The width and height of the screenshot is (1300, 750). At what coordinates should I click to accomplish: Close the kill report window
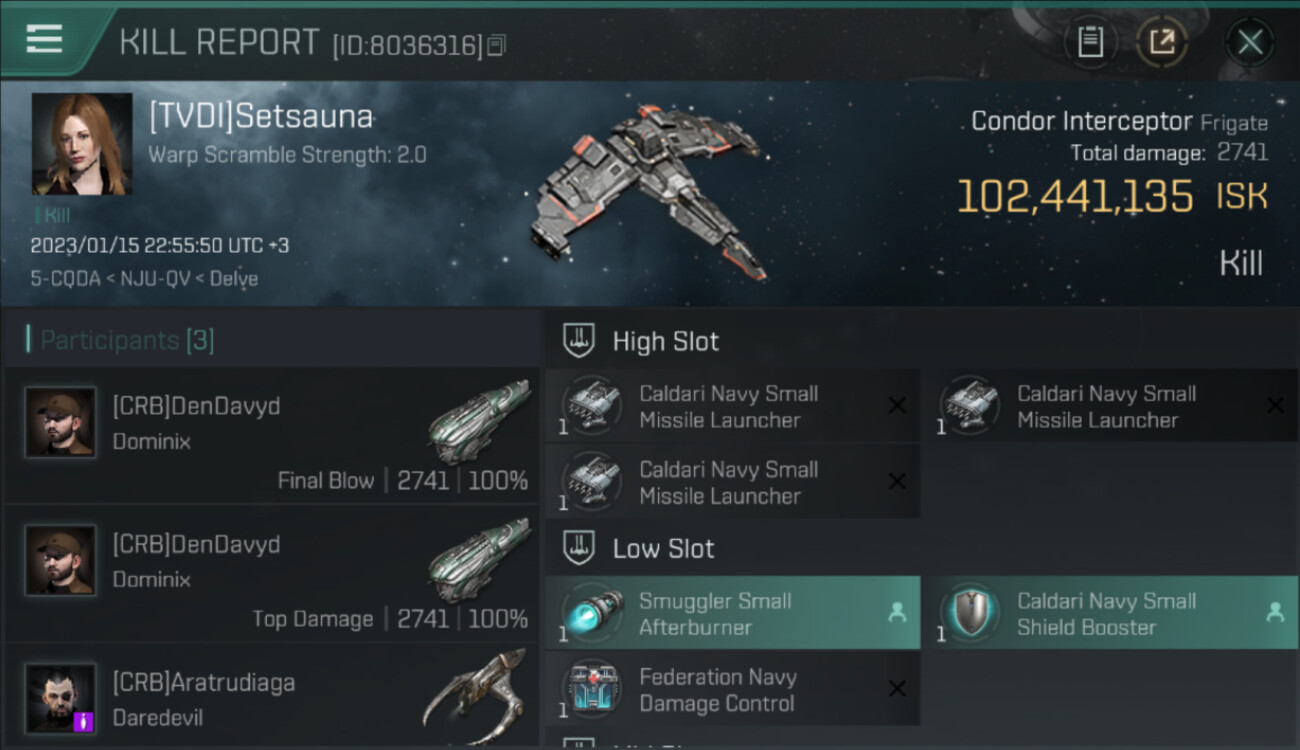click(x=1250, y=42)
